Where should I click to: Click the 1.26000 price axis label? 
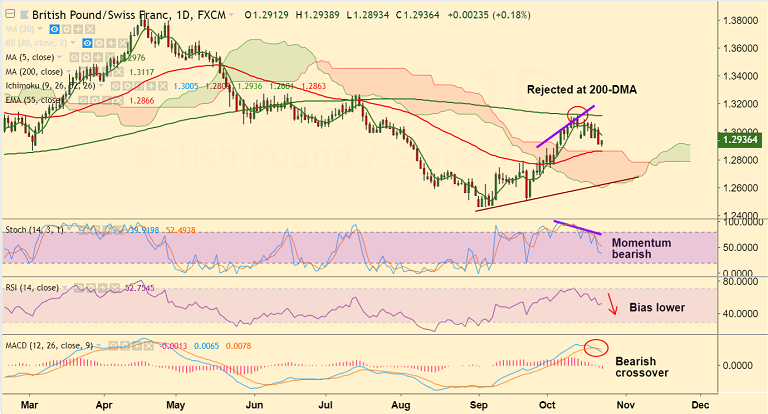[x=742, y=188]
